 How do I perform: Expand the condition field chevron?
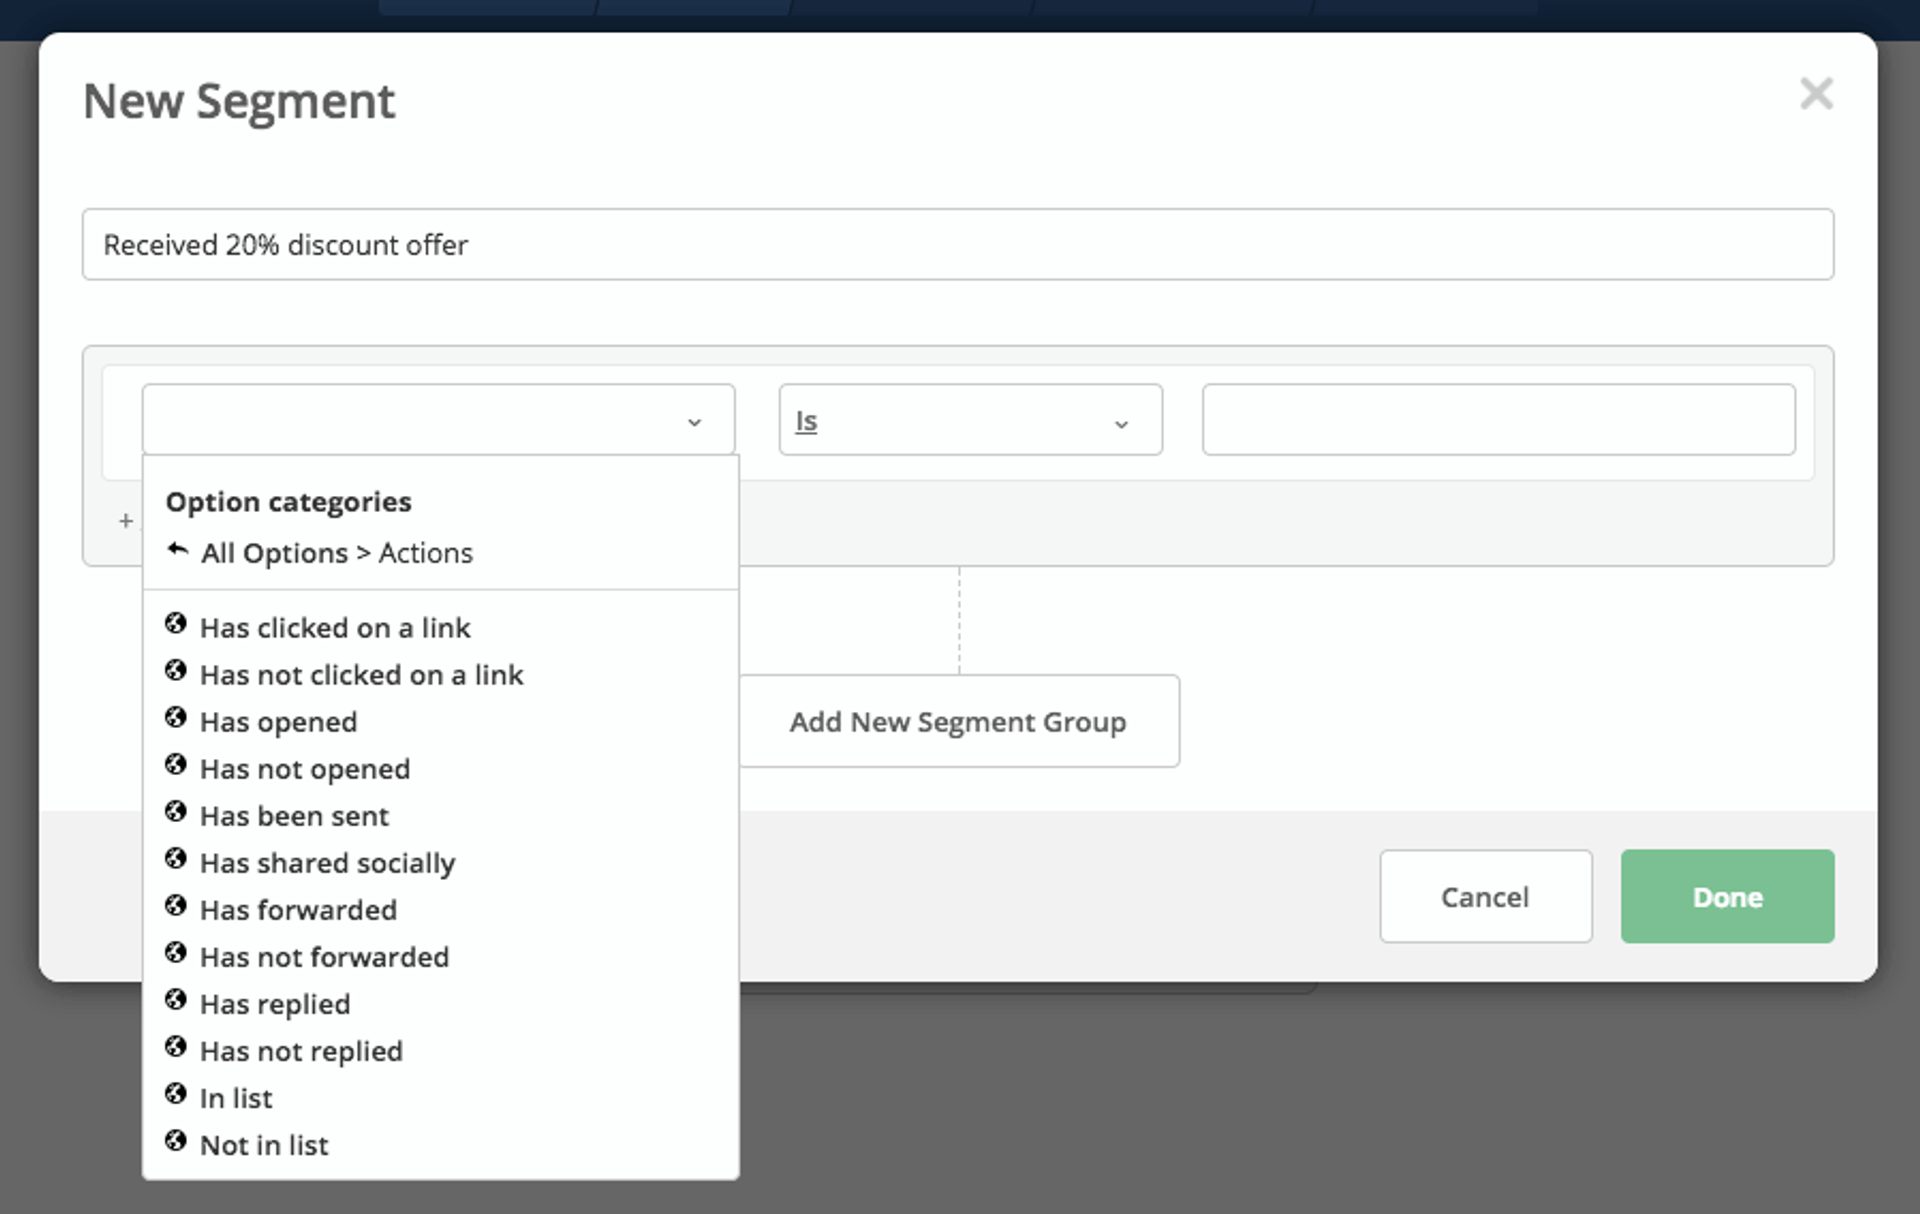[695, 421]
